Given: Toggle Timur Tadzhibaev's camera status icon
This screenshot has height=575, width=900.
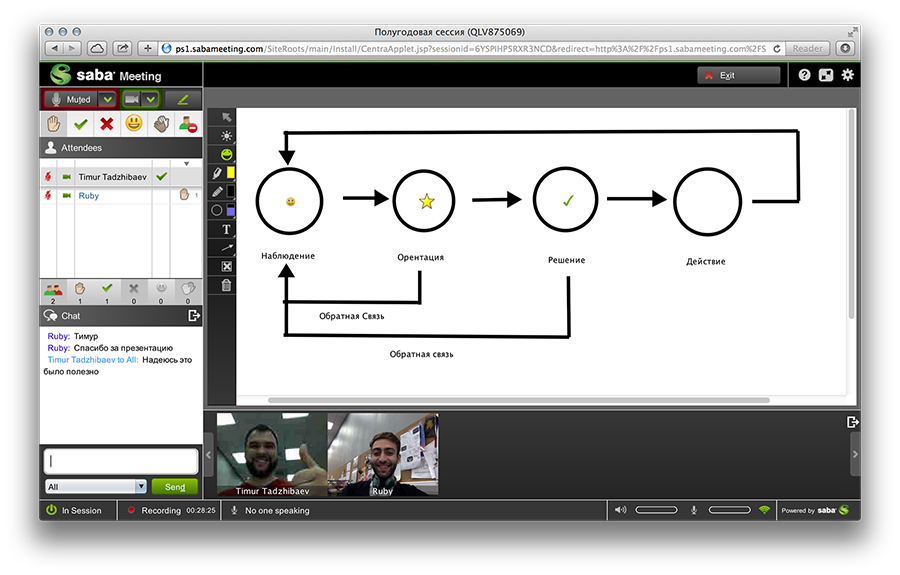Looking at the screenshot, I should [x=67, y=177].
